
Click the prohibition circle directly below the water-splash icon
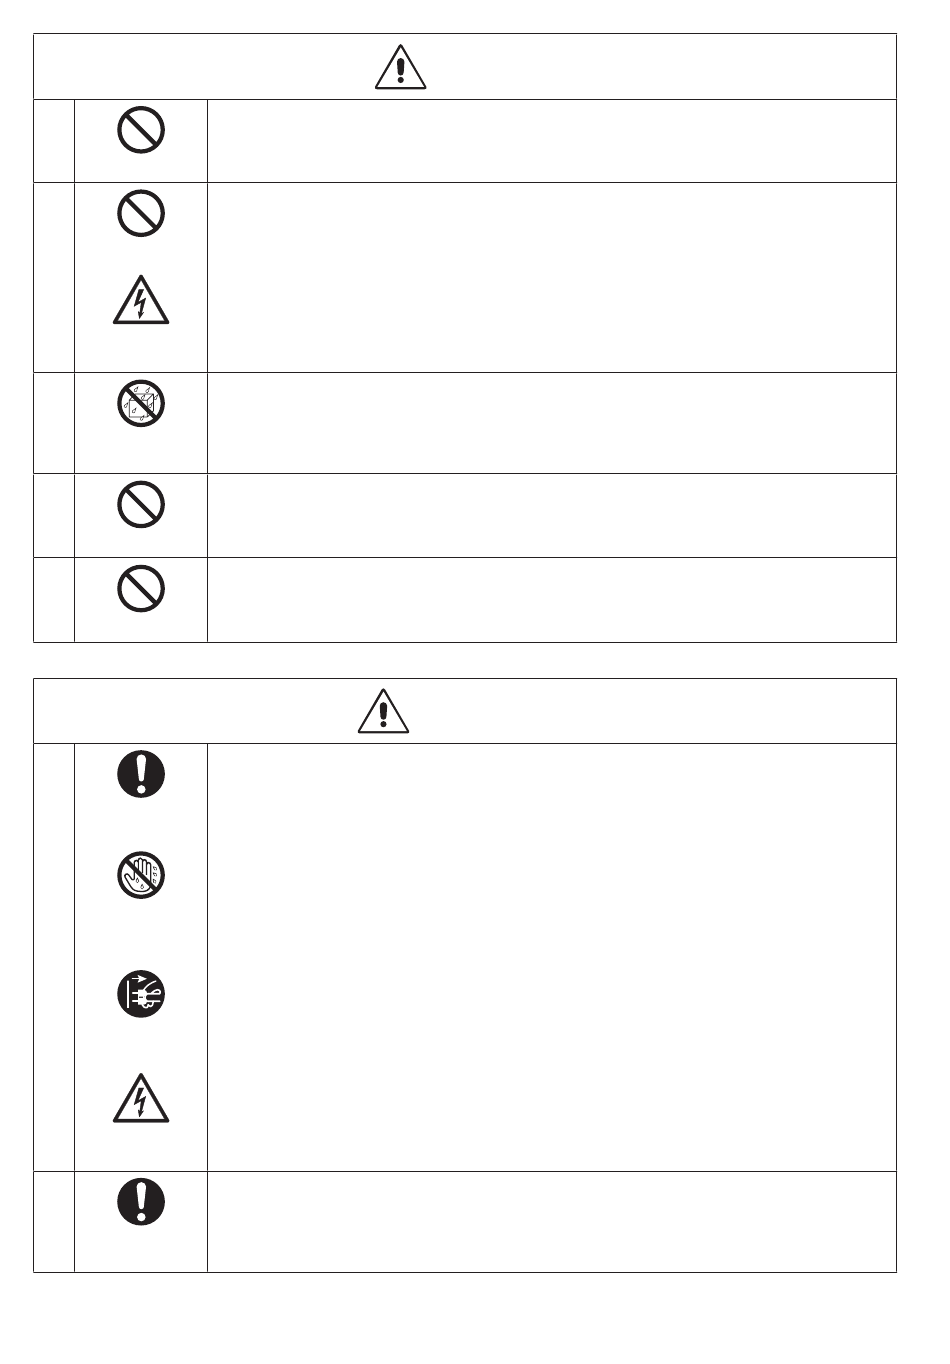pos(141,505)
